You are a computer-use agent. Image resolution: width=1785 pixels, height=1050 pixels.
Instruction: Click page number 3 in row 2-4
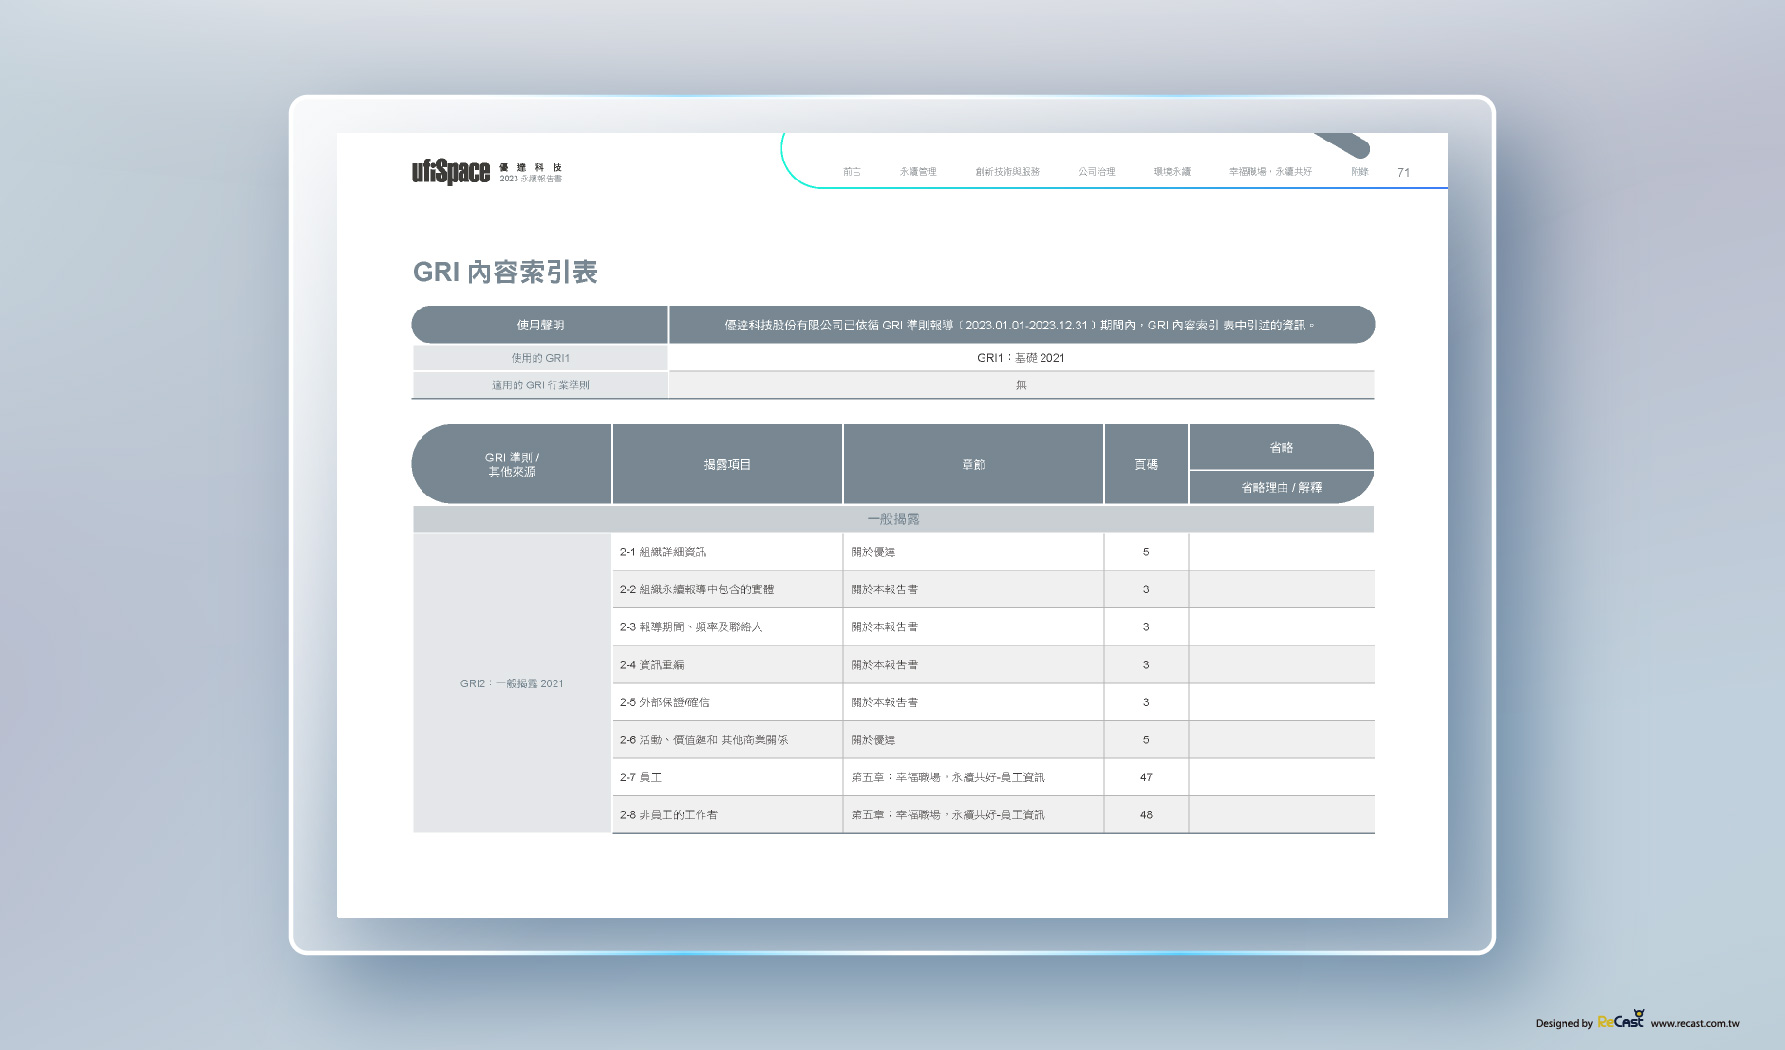(1146, 665)
